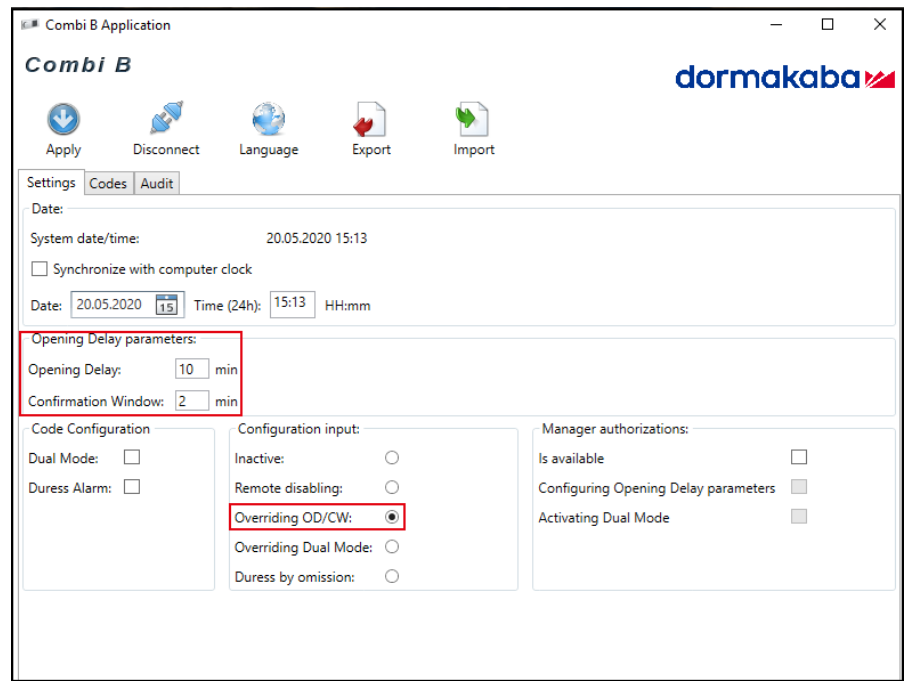917x689 pixels.
Task: Enable Synchronize with computer clock
Action: point(40,269)
